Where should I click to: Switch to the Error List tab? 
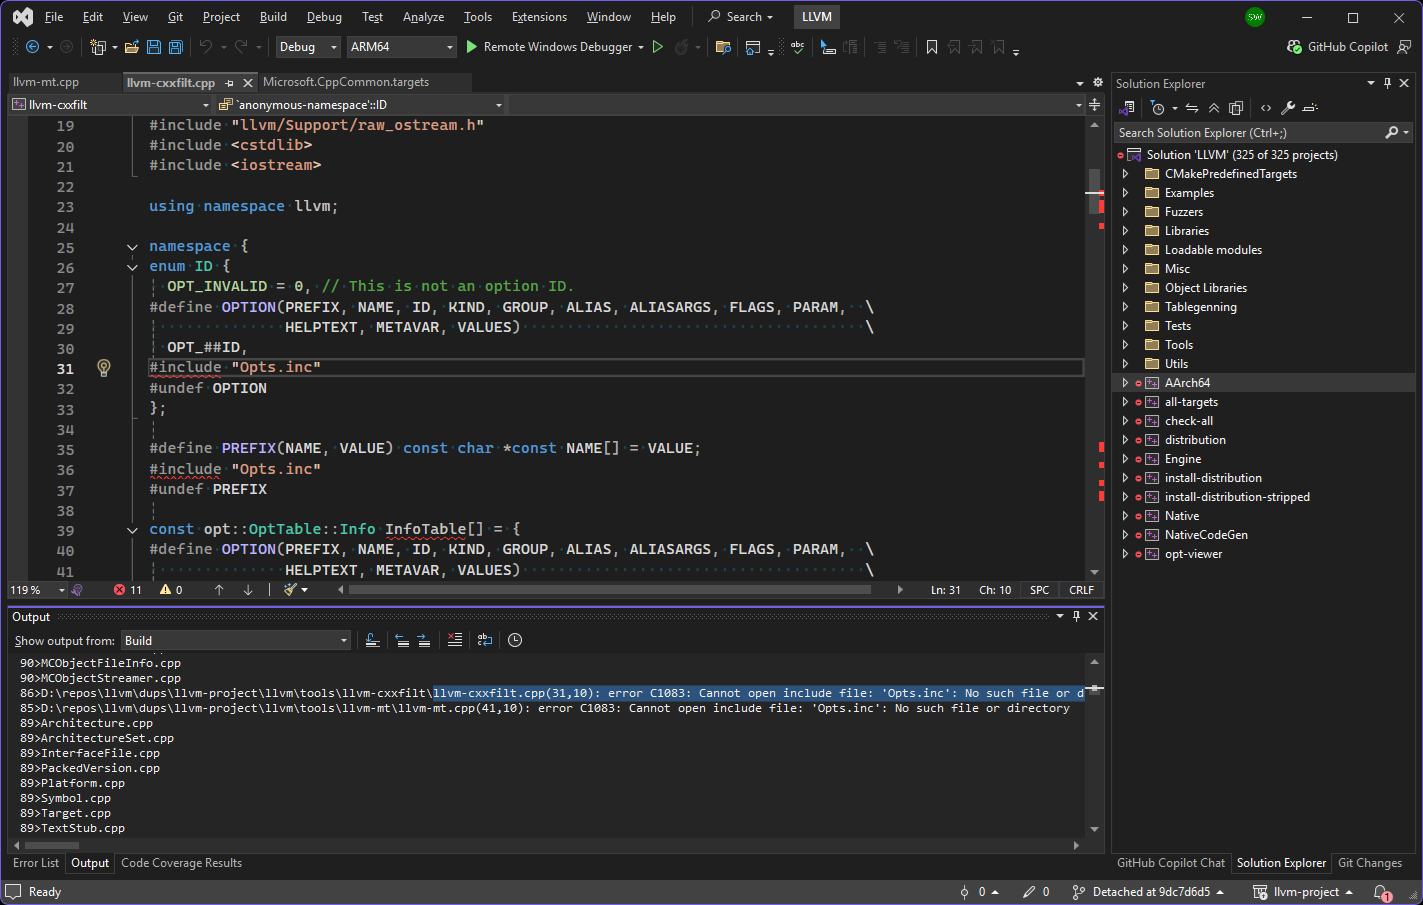36,863
